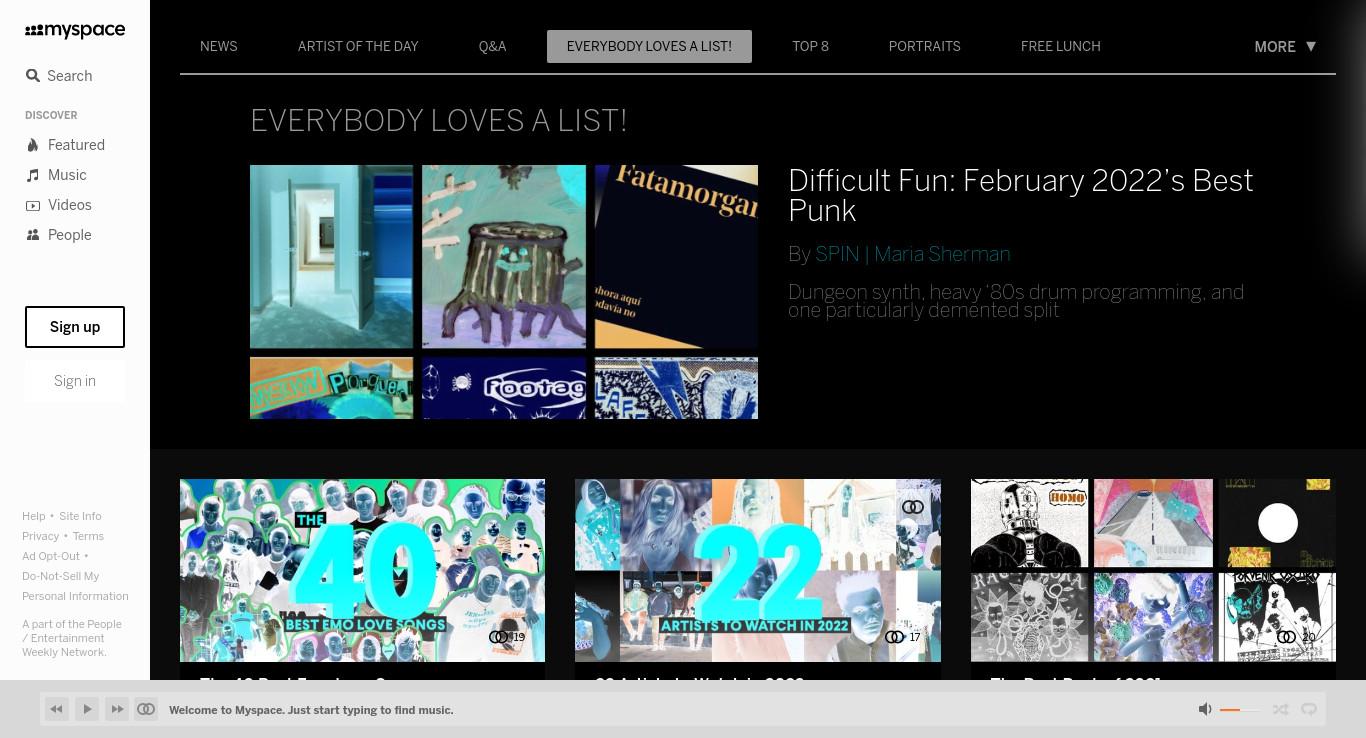This screenshot has width=1366, height=738.
Task: Open ARTIST OF THE DAY tab
Action: [358, 46]
